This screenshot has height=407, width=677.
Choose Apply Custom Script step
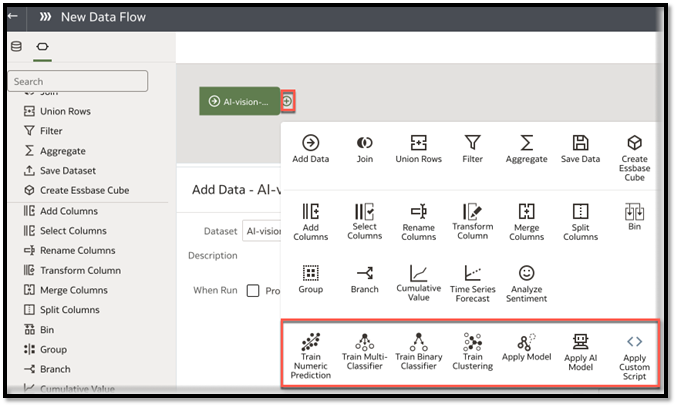click(x=634, y=357)
